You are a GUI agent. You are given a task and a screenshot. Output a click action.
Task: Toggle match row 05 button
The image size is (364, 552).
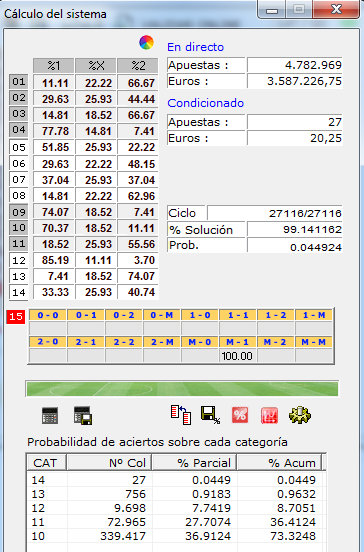pos(19,146)
